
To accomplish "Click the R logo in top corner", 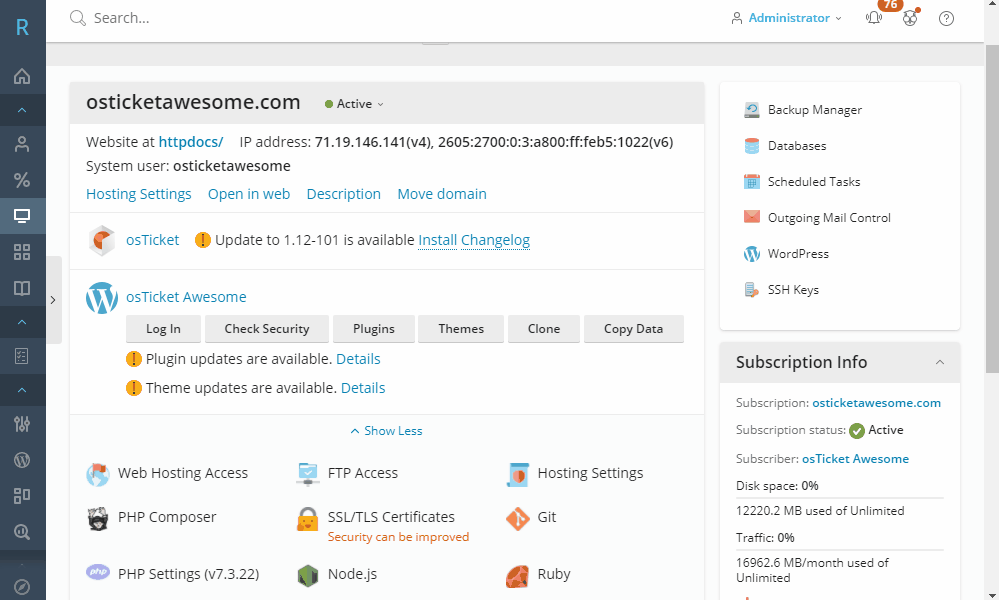I will coord(22,27).
